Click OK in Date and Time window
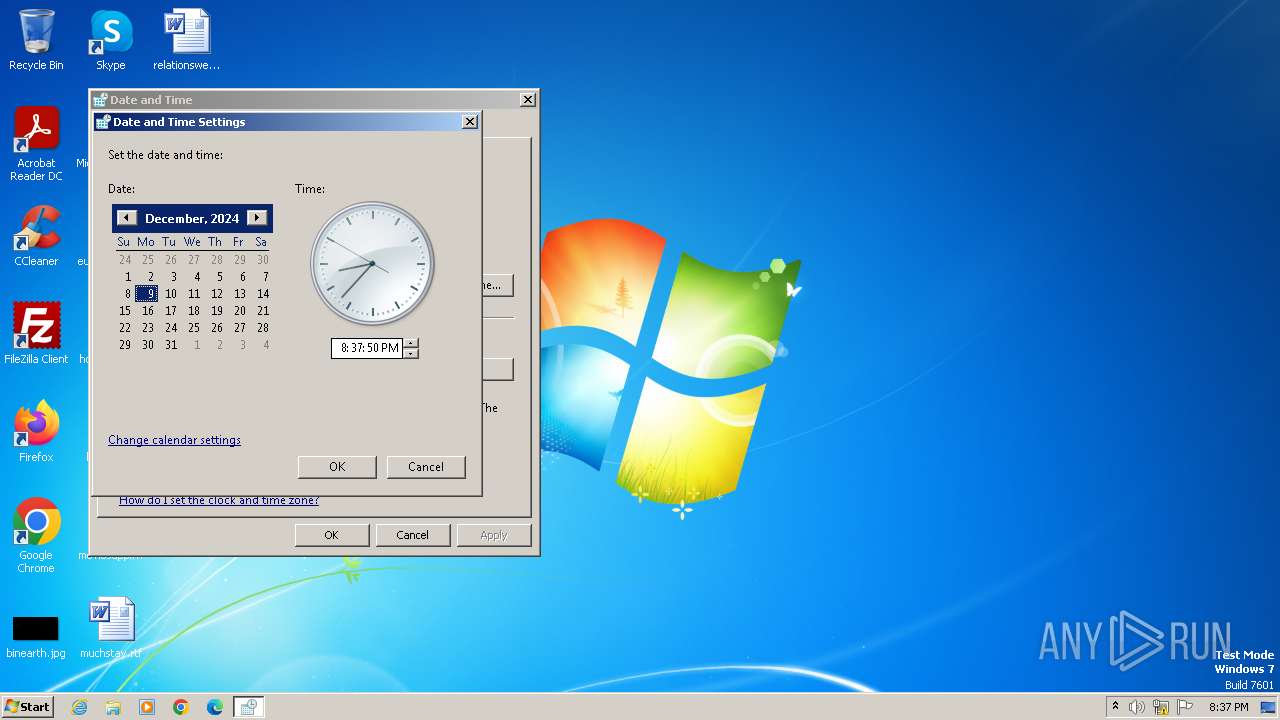The image size is (1280, 720). pos(331,535)
